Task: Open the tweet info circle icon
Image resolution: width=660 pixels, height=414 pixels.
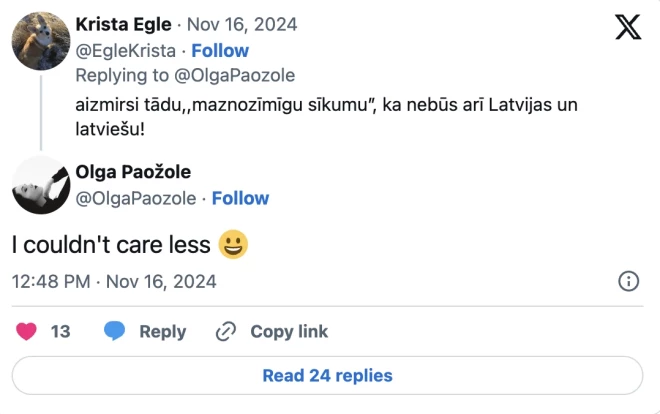Action: 629,281
